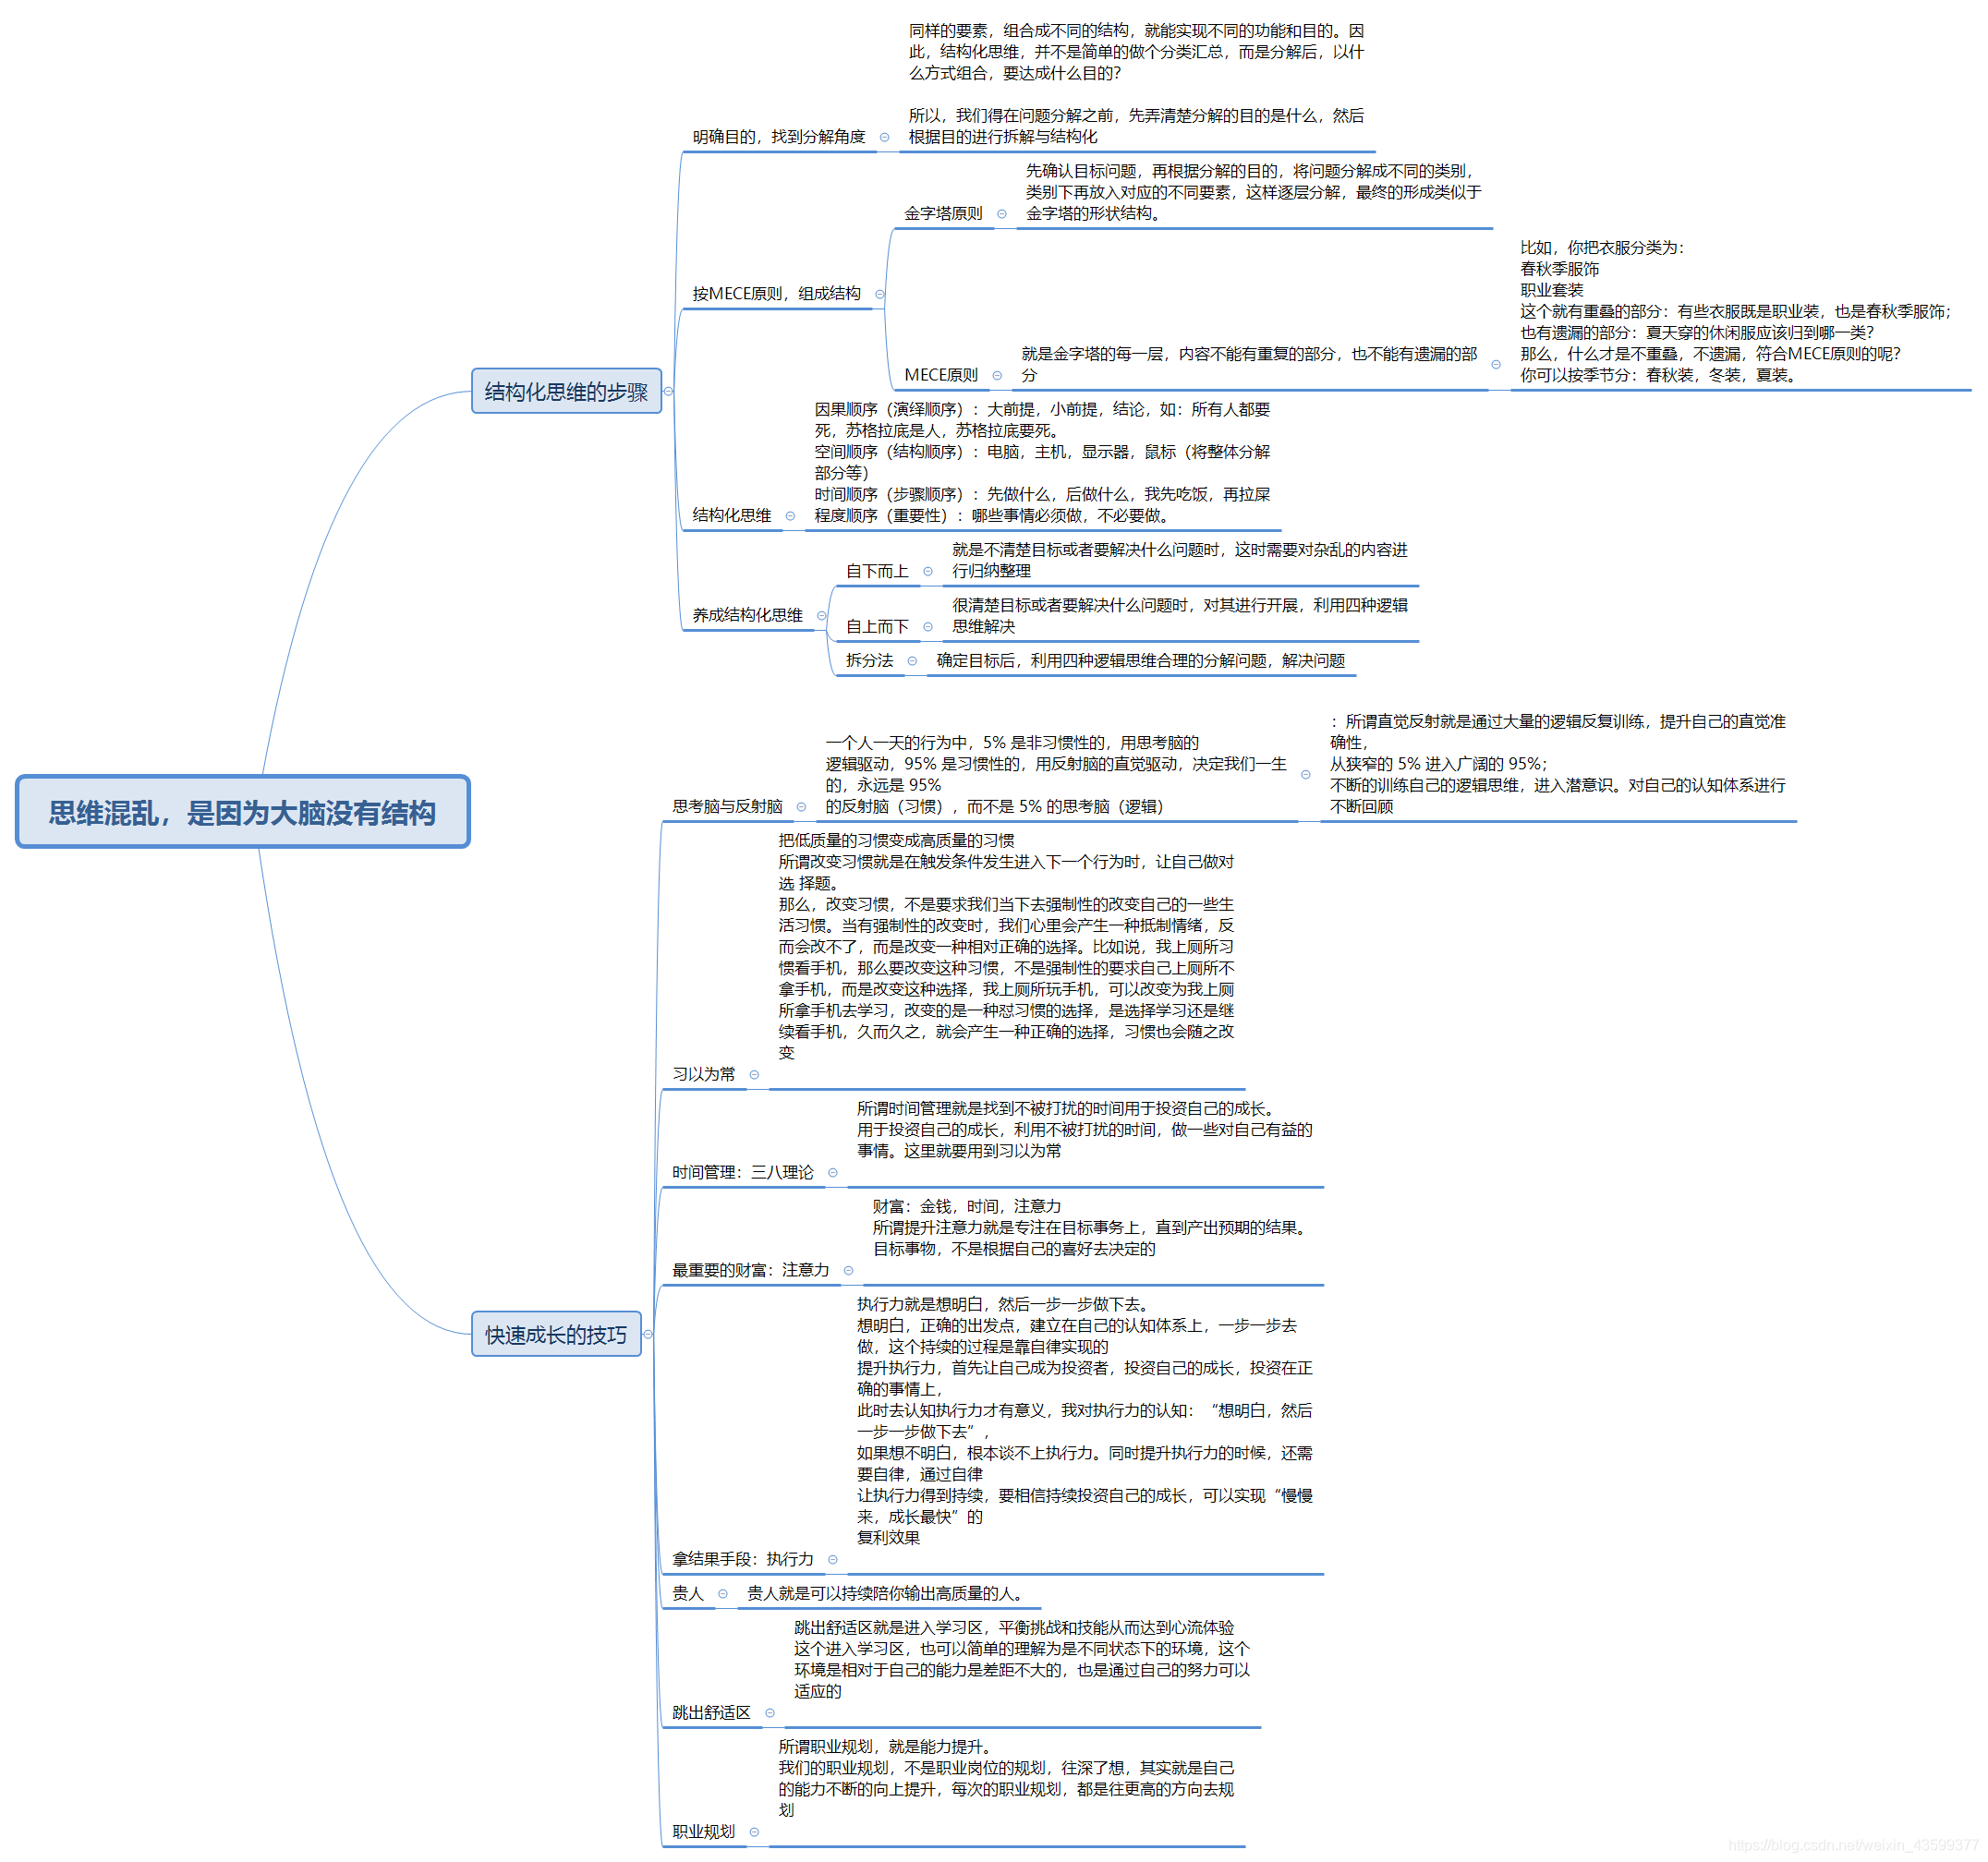The image size is (1988, 1862).
Task: Select the 最重要的财富：注意力 label
Action: pos(750,1271)
